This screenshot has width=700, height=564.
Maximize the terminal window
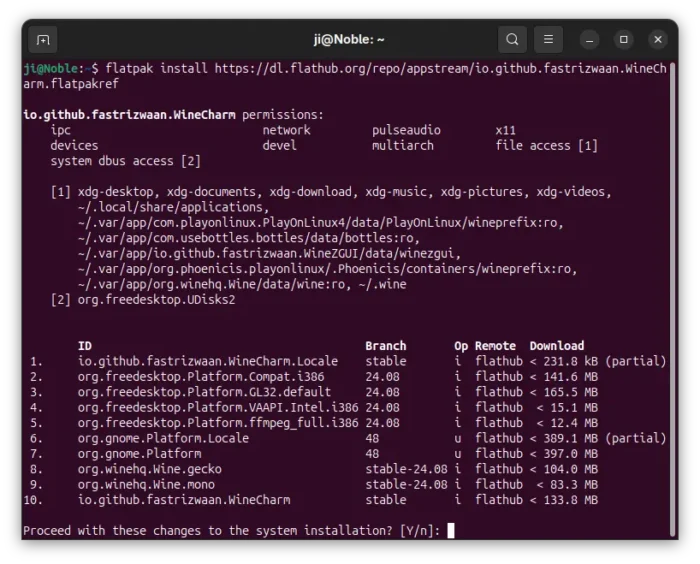624,40
